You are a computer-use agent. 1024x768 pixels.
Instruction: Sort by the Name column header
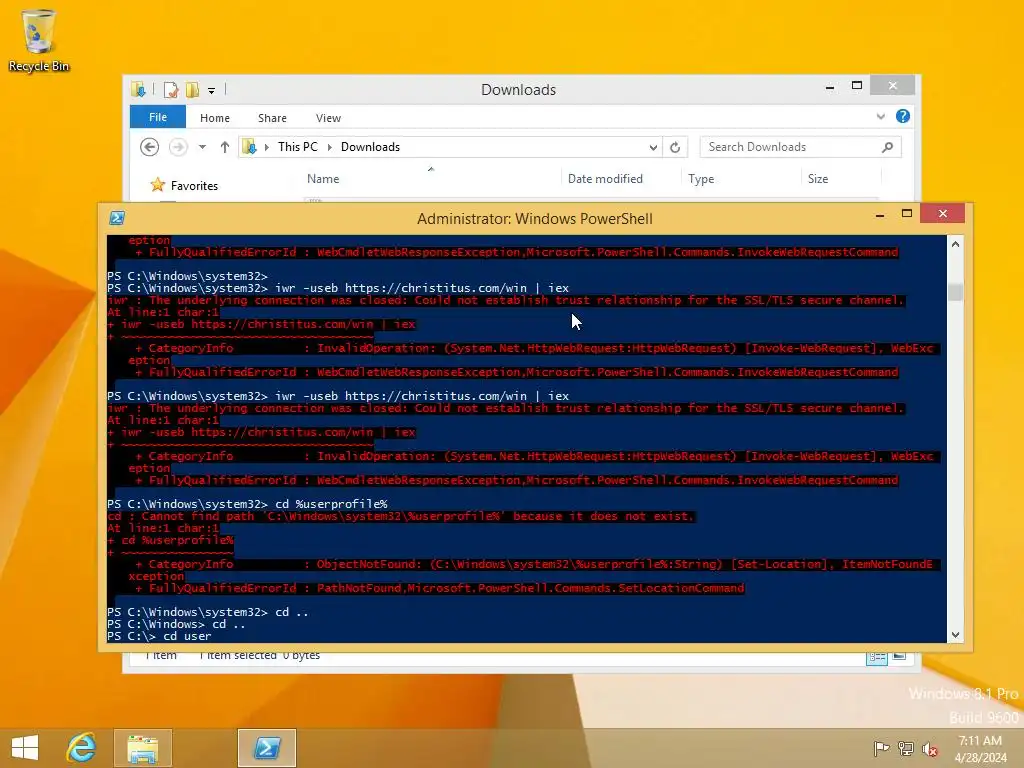tap(323, 179)
